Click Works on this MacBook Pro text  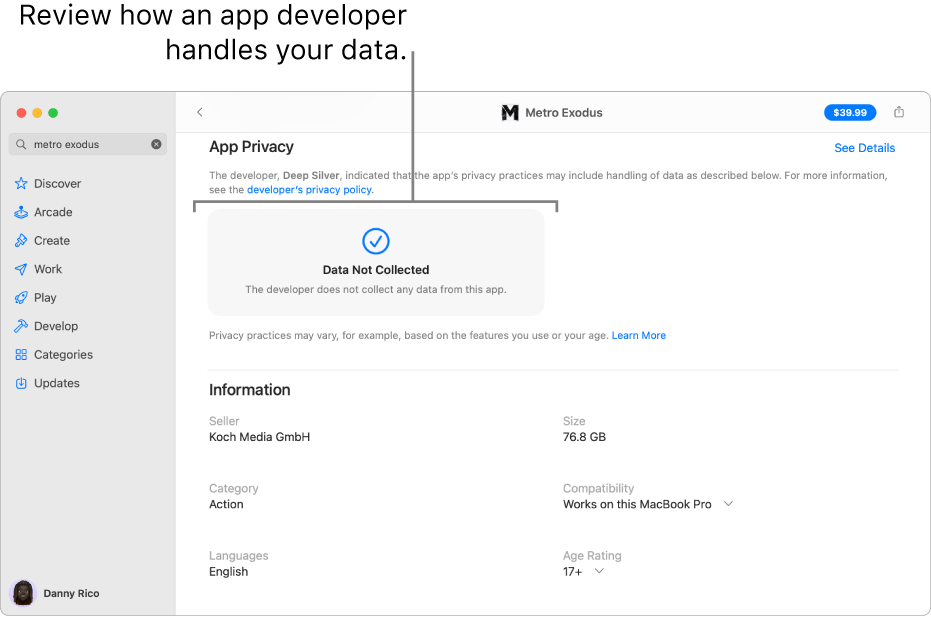(x=637, y=504)
